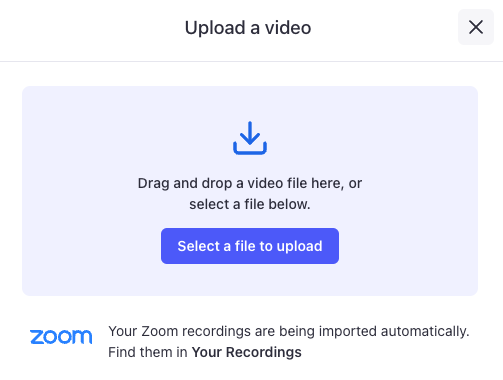Click the 'Find them in' text
The width and height of the screenshot is (503, 380).
[x=148, y=352]
